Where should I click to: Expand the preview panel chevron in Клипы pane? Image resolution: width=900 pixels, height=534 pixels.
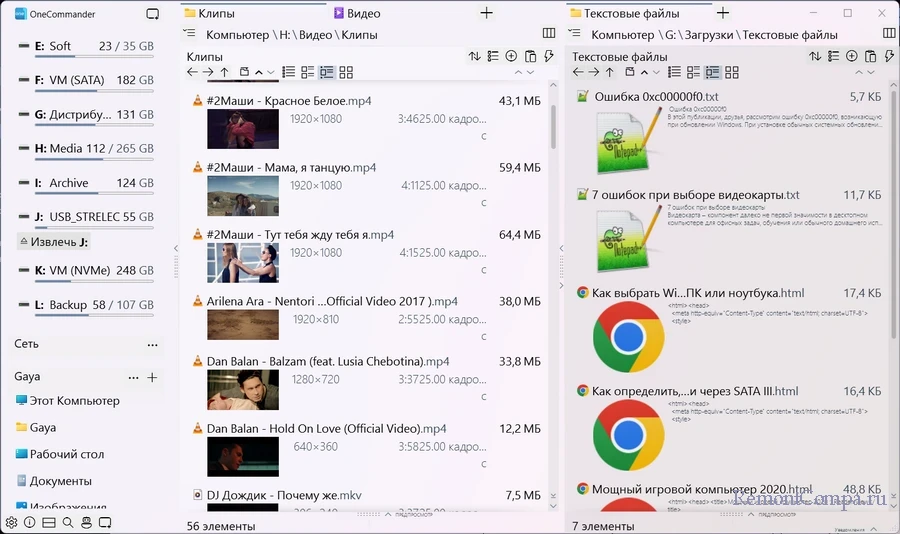click(388, 515)
